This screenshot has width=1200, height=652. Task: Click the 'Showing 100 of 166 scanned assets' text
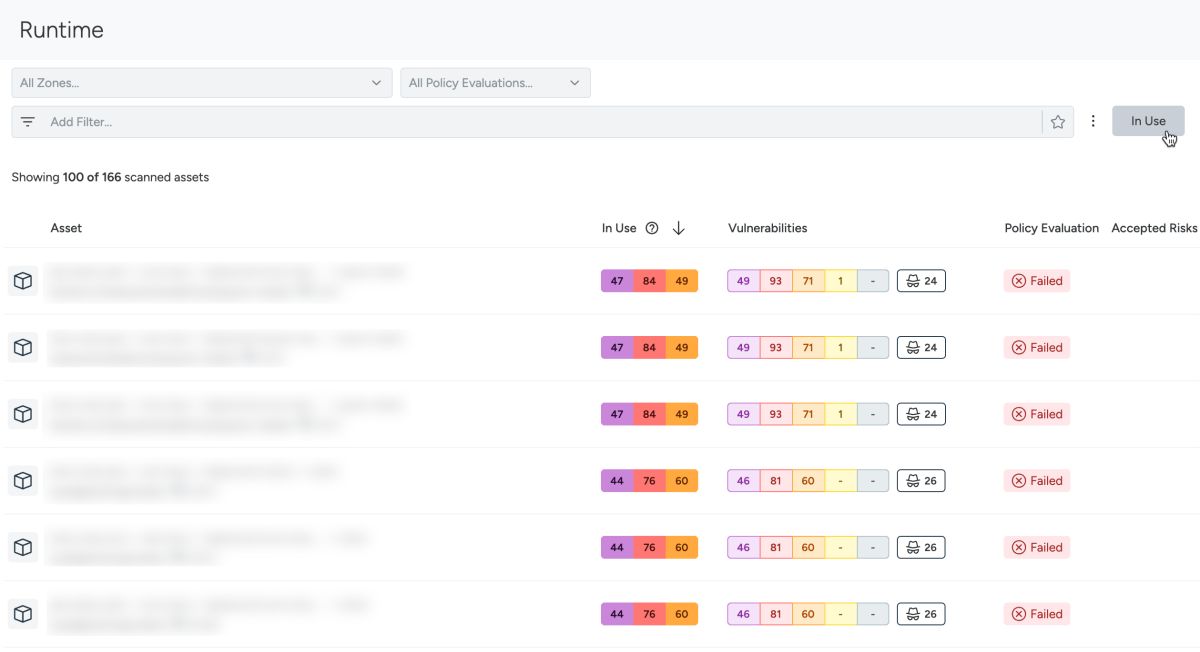(110, 177)
